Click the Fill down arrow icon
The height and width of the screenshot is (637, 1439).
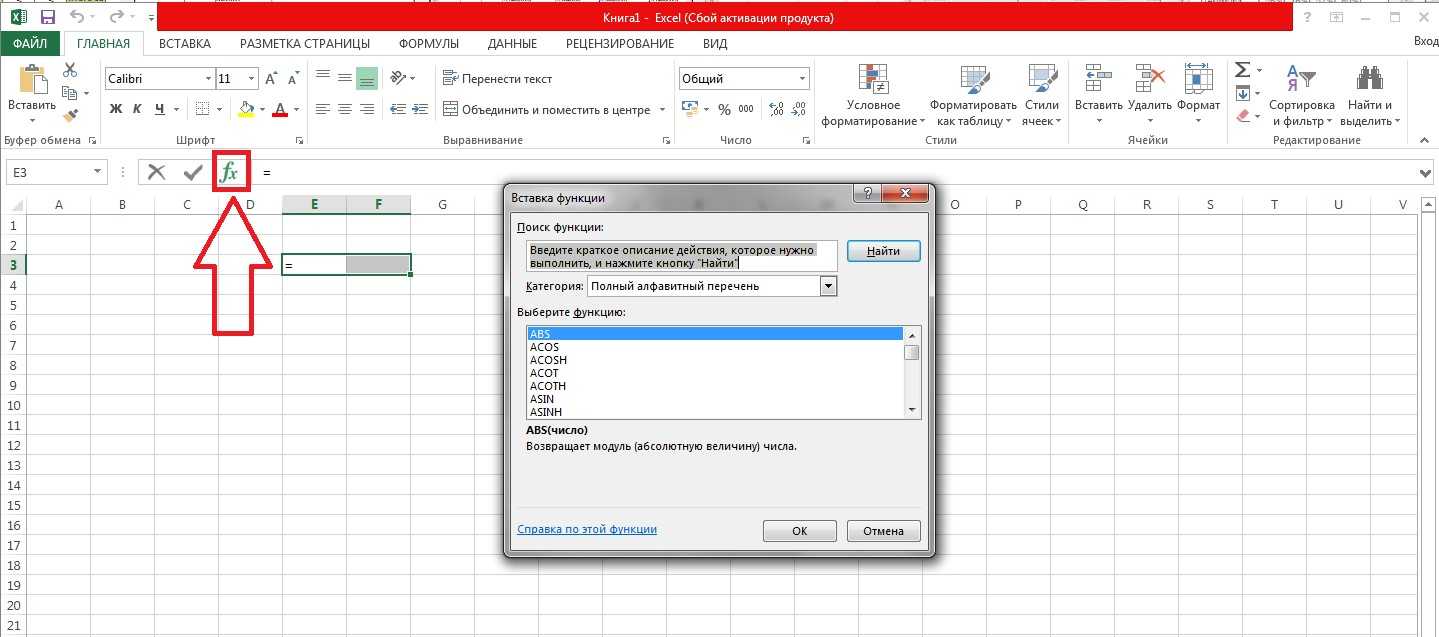[1242, 93]
